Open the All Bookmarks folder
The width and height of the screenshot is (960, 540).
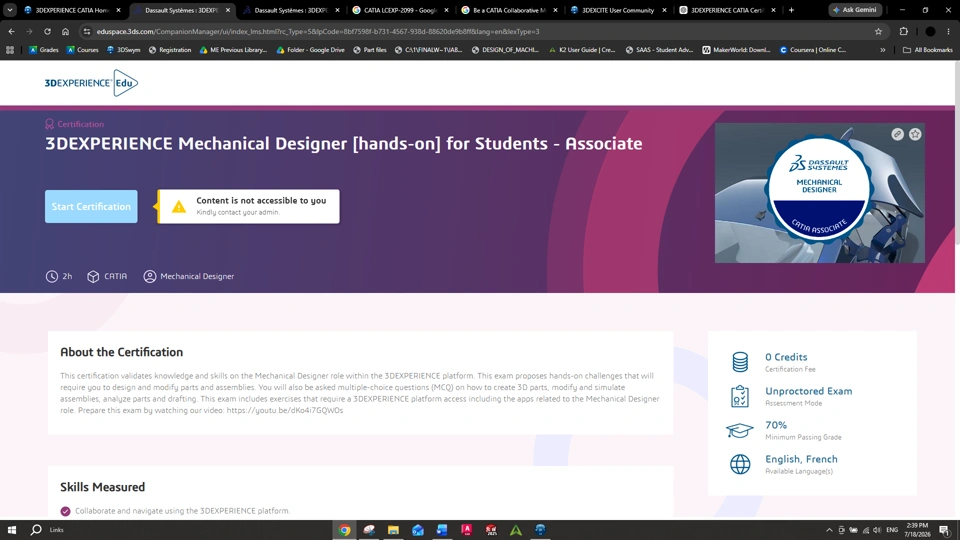928,50
